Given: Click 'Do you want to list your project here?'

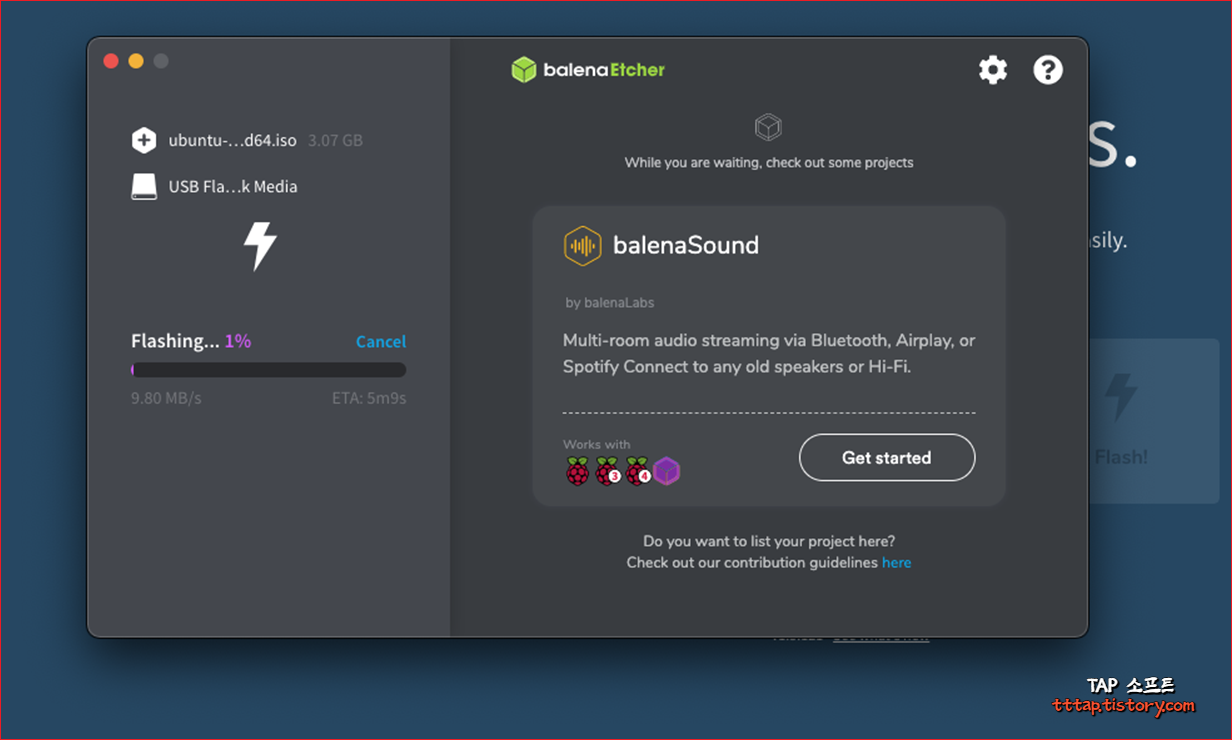Looking at the screenshot, I should (769, 541).
